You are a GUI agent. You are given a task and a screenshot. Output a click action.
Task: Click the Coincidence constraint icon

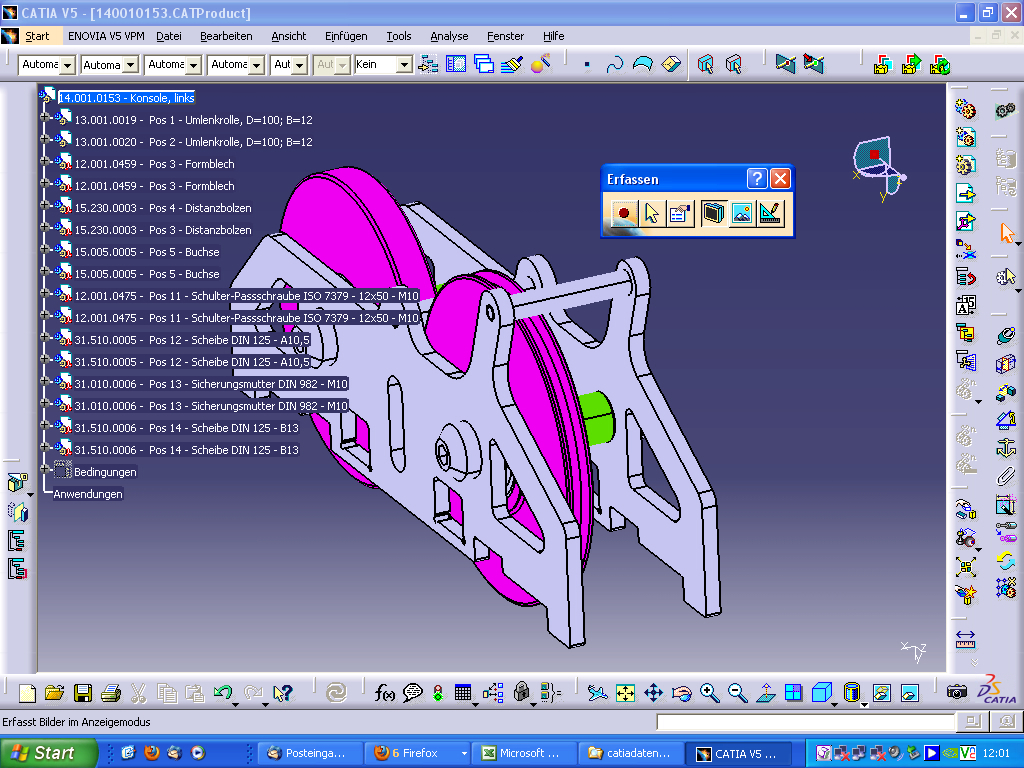point(1006,336)
